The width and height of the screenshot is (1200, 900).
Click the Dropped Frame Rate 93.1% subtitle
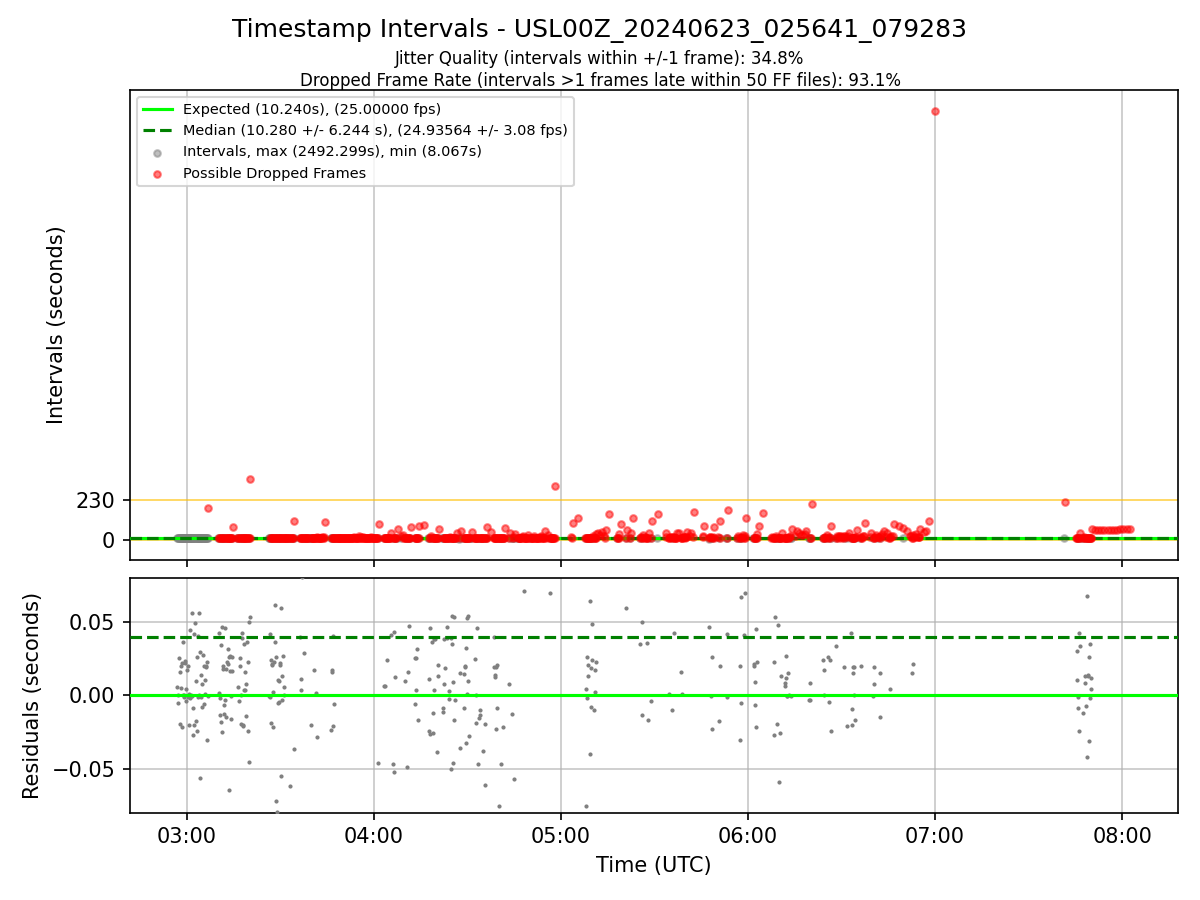tap(600, 80)
